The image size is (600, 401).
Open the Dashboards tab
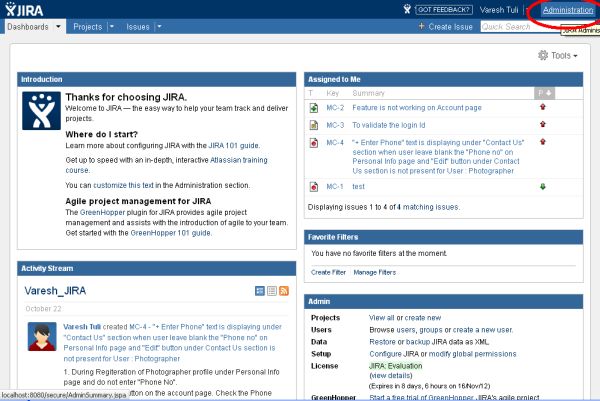(28, 27)
